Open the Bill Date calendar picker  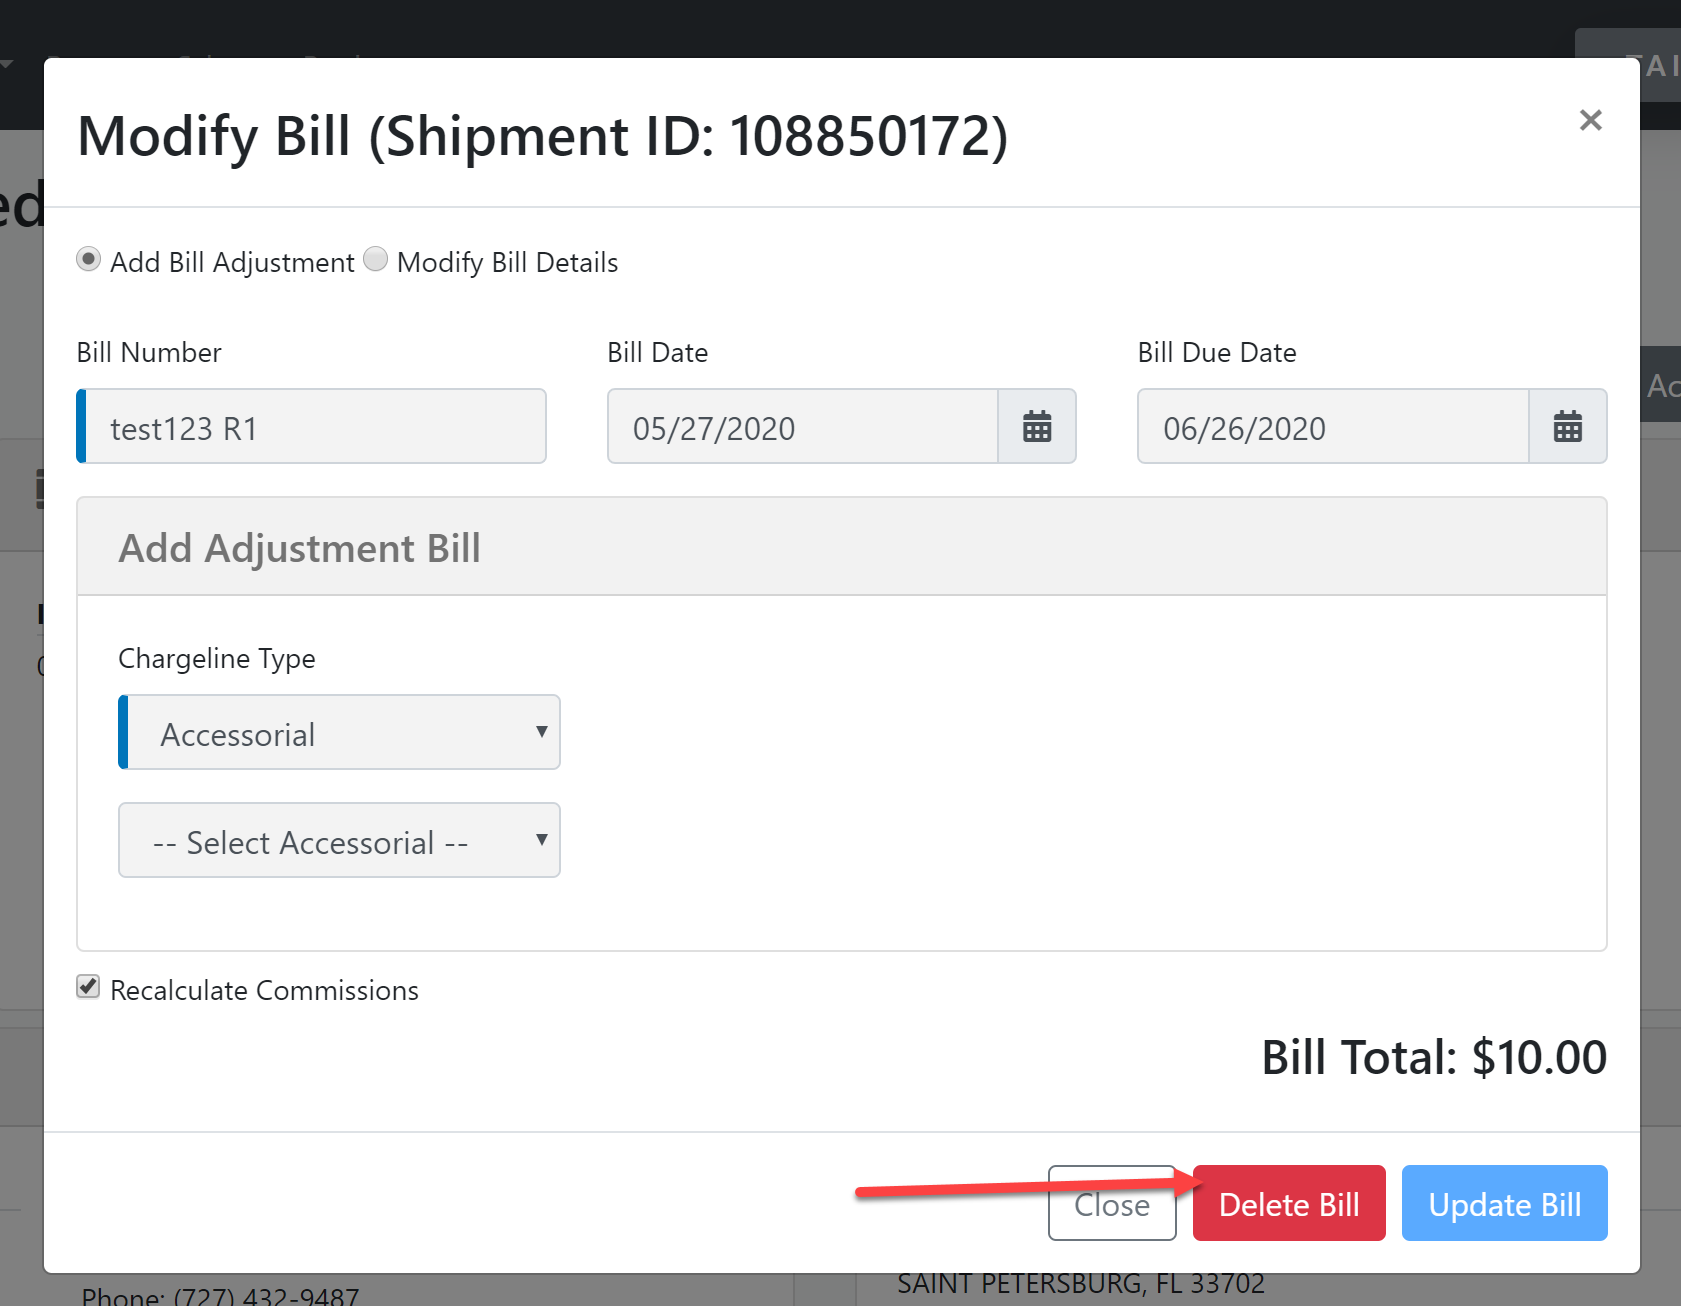pyautogui.click(x=1037, y=427)
